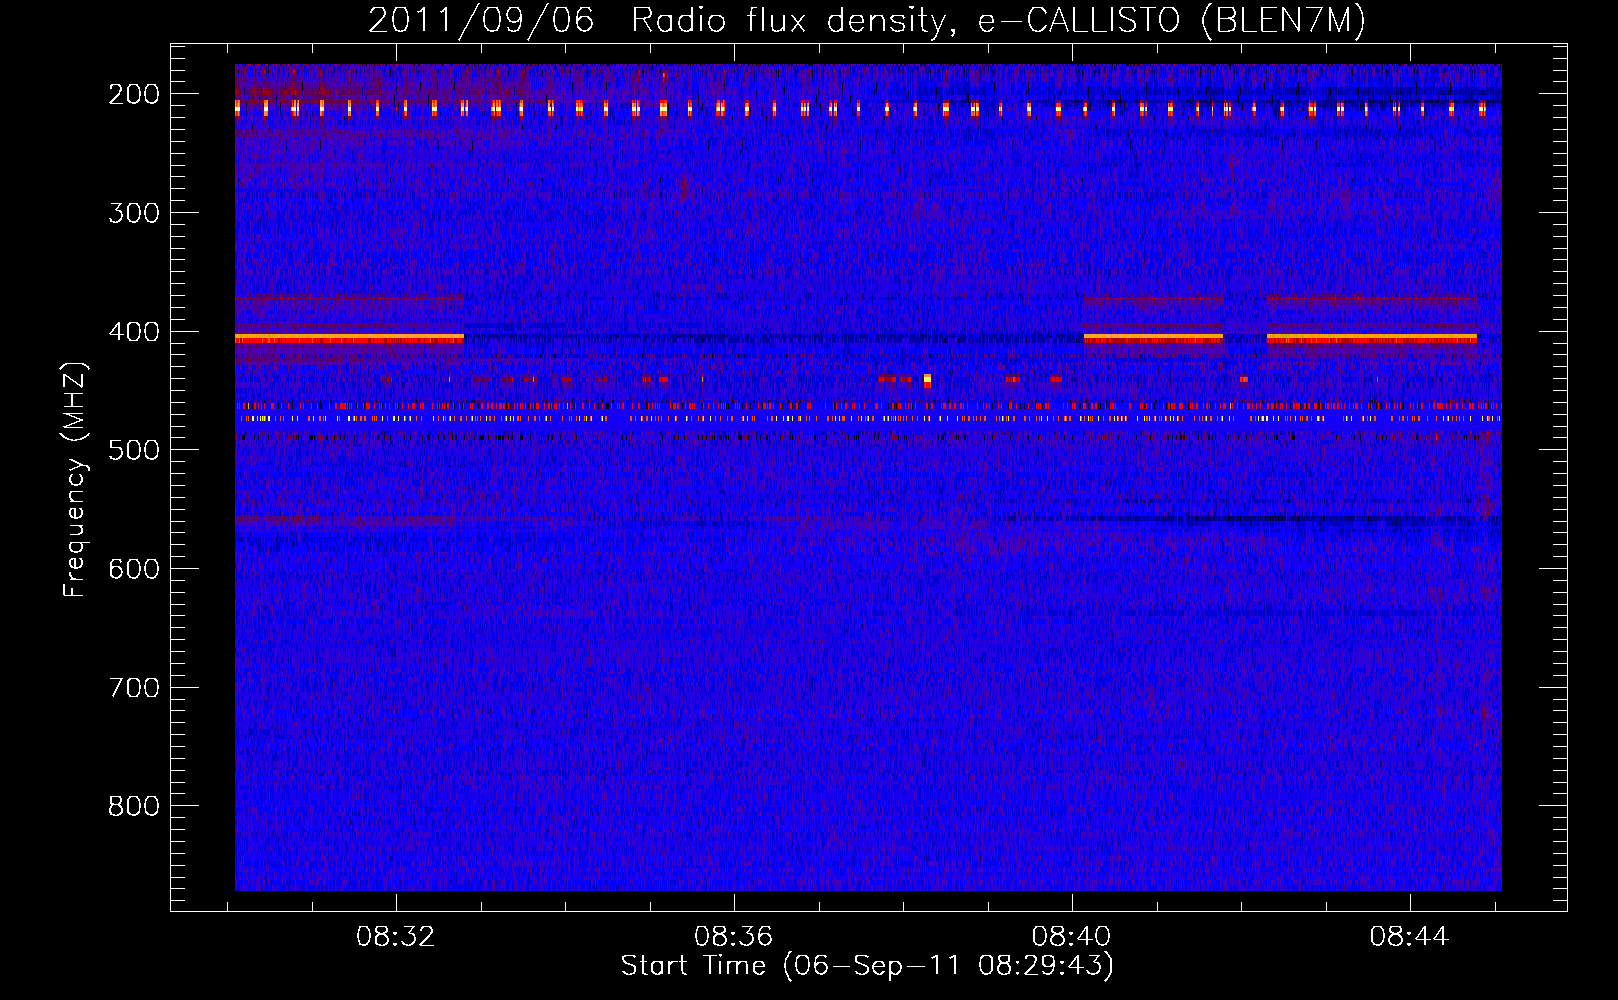Image resolution: width=1618 pixels, height=1000 pixels.
Task: Click the 400 frequency tick label
Action: 134,332
